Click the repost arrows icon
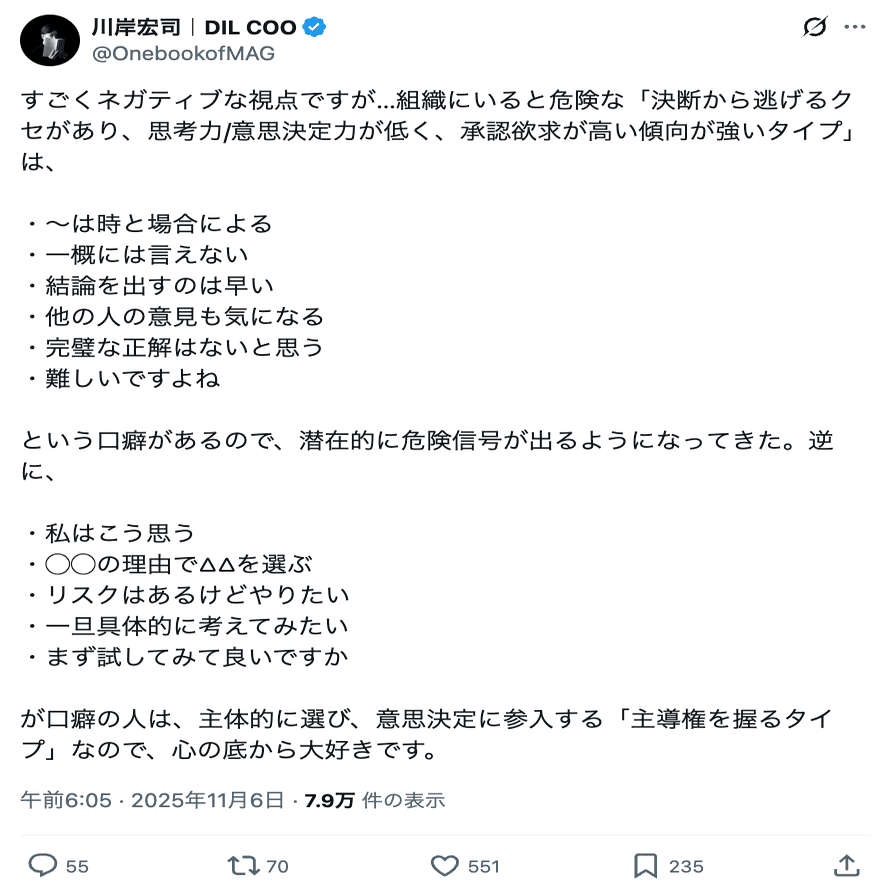The height and width of the screenshot is (894, 894). coord(243,865)
